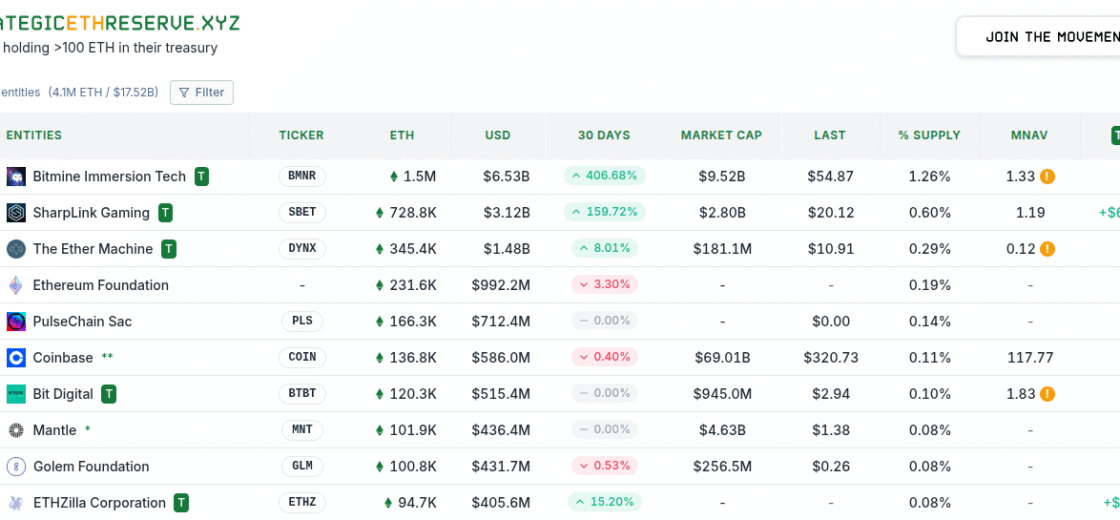Sort by the MARKET CAP column header

721,135
